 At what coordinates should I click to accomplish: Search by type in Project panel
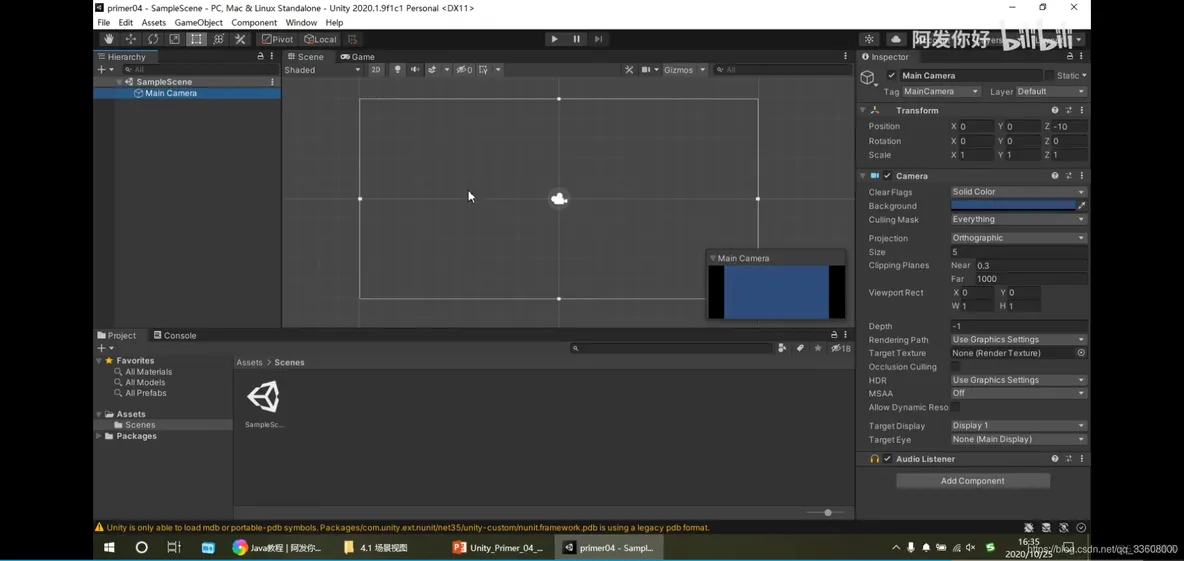(x=783, y=348)
